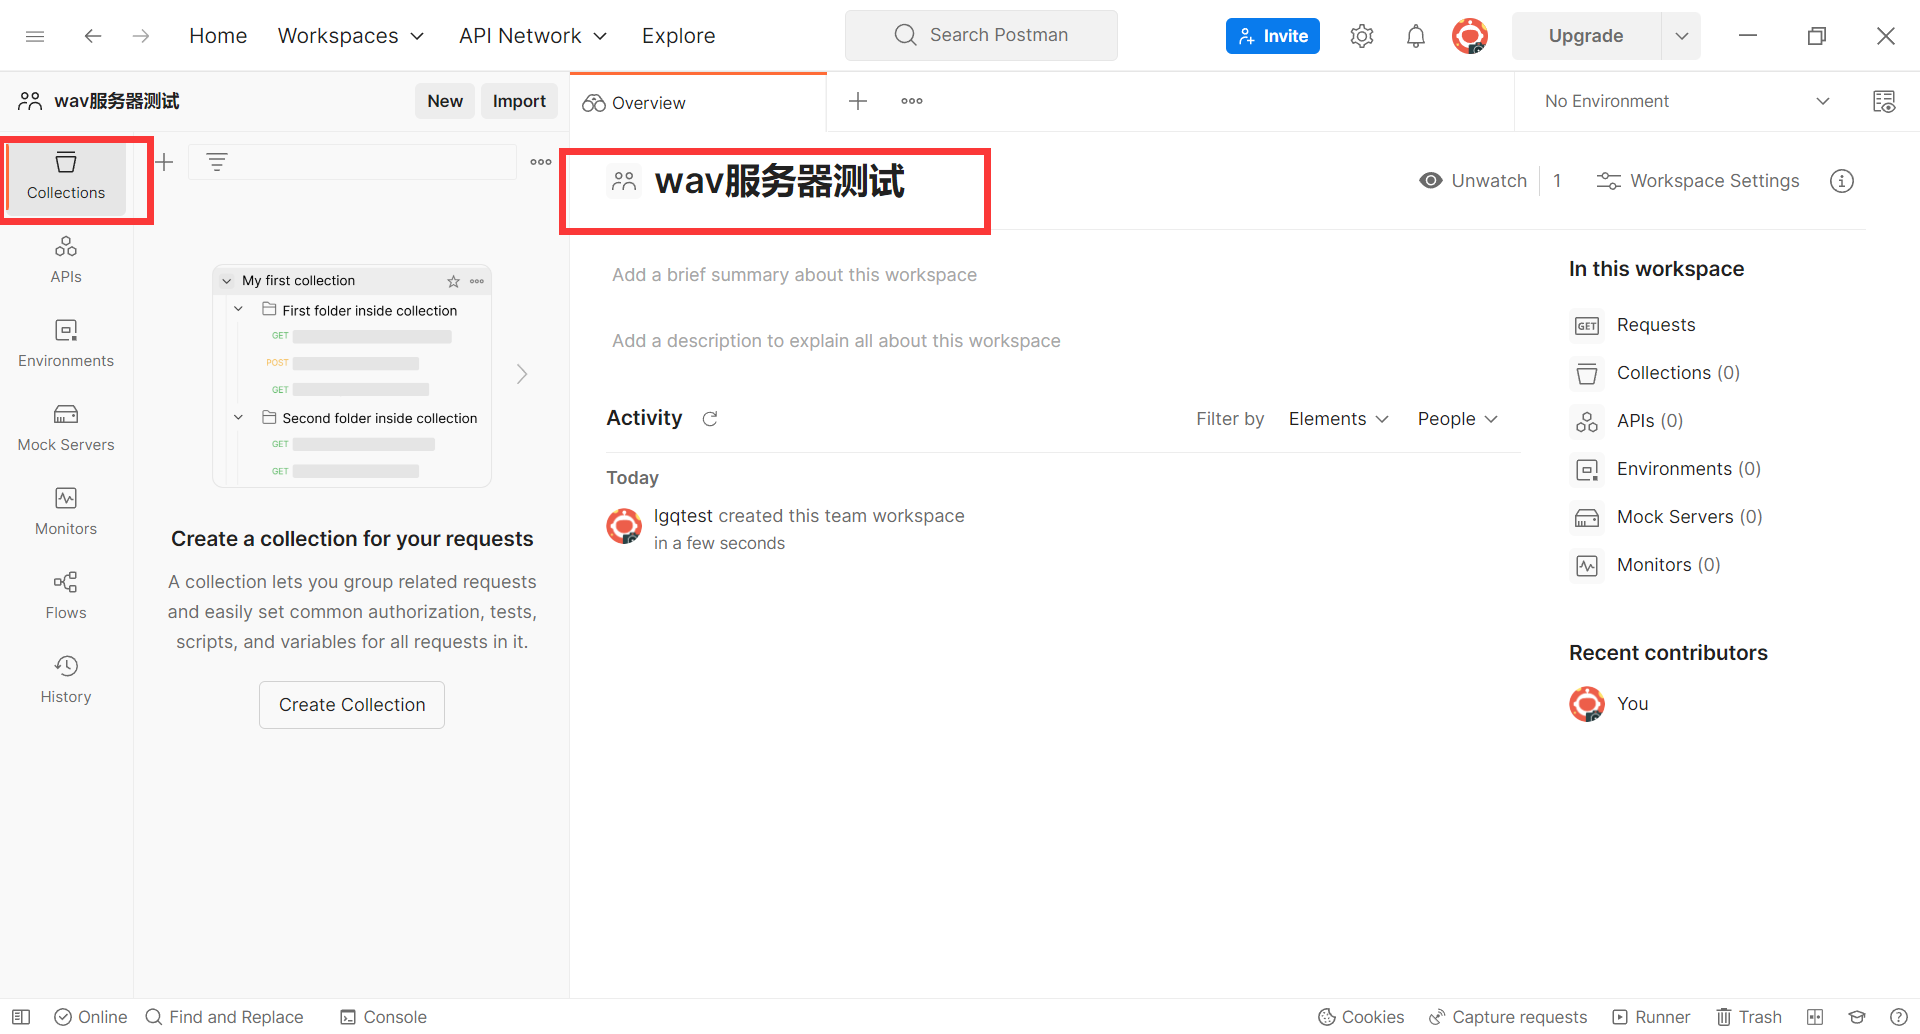Open the Elements filter dropdown
The height and width of the screenshot is (1034, 1920).
click(x=1338, y=419)
